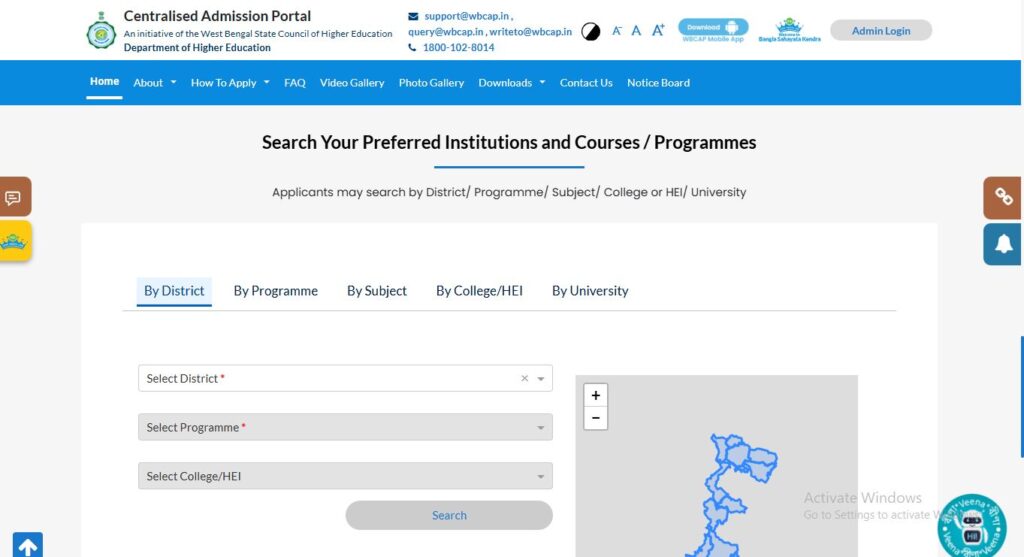1024x557 pixels.
Task: Click the scroll-to-top arrow button
Action: (27, 545)
